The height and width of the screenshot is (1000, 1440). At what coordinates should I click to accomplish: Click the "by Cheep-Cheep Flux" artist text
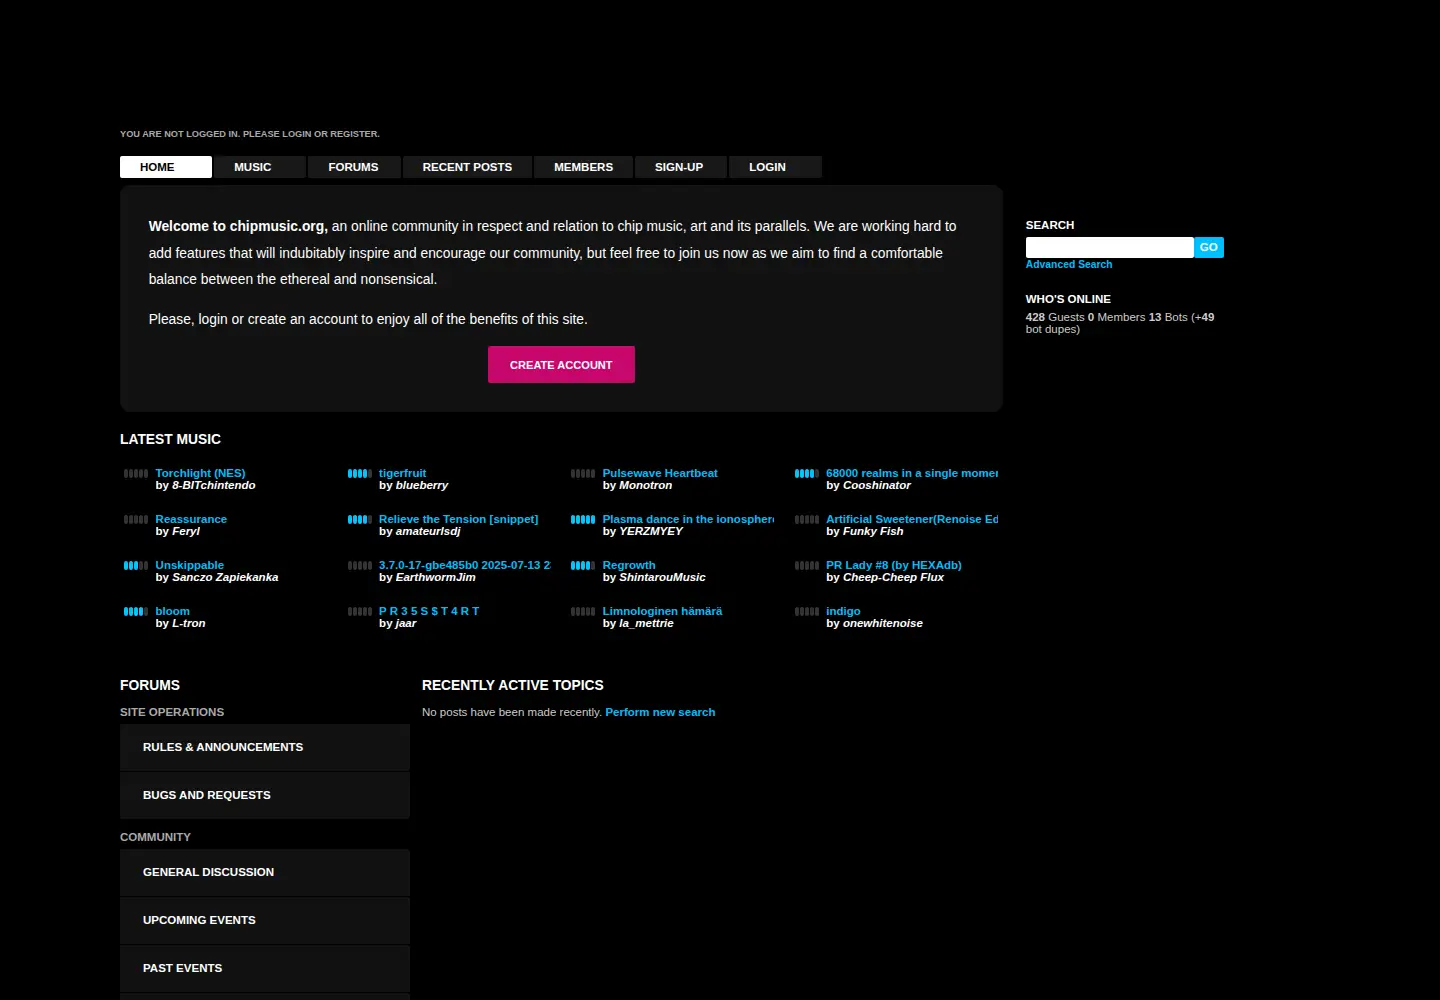click(885, 578)
